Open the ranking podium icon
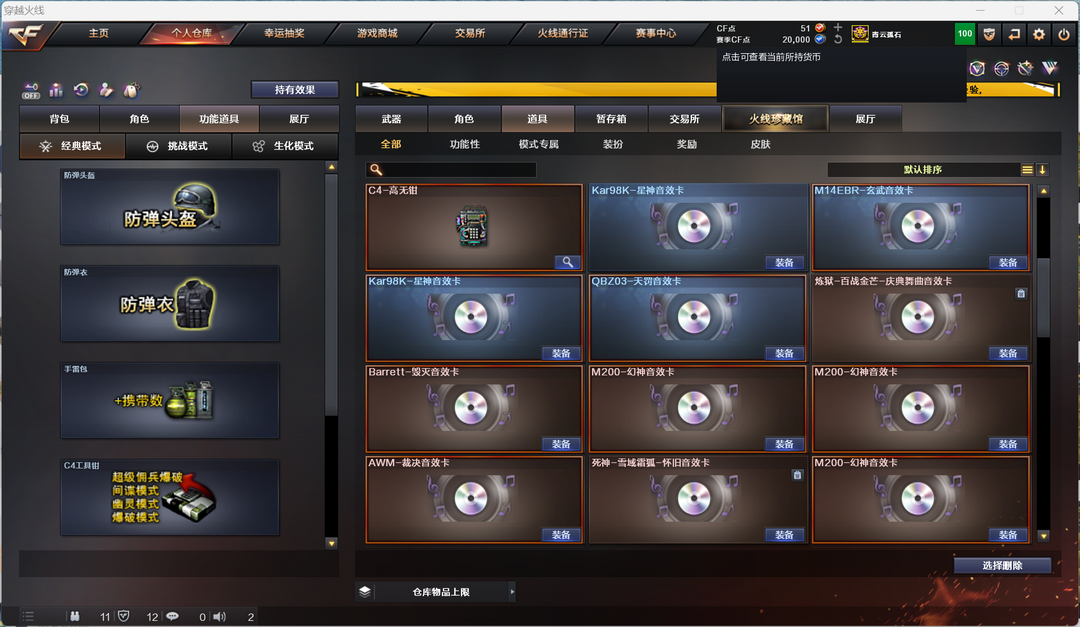 pos(56,90)
